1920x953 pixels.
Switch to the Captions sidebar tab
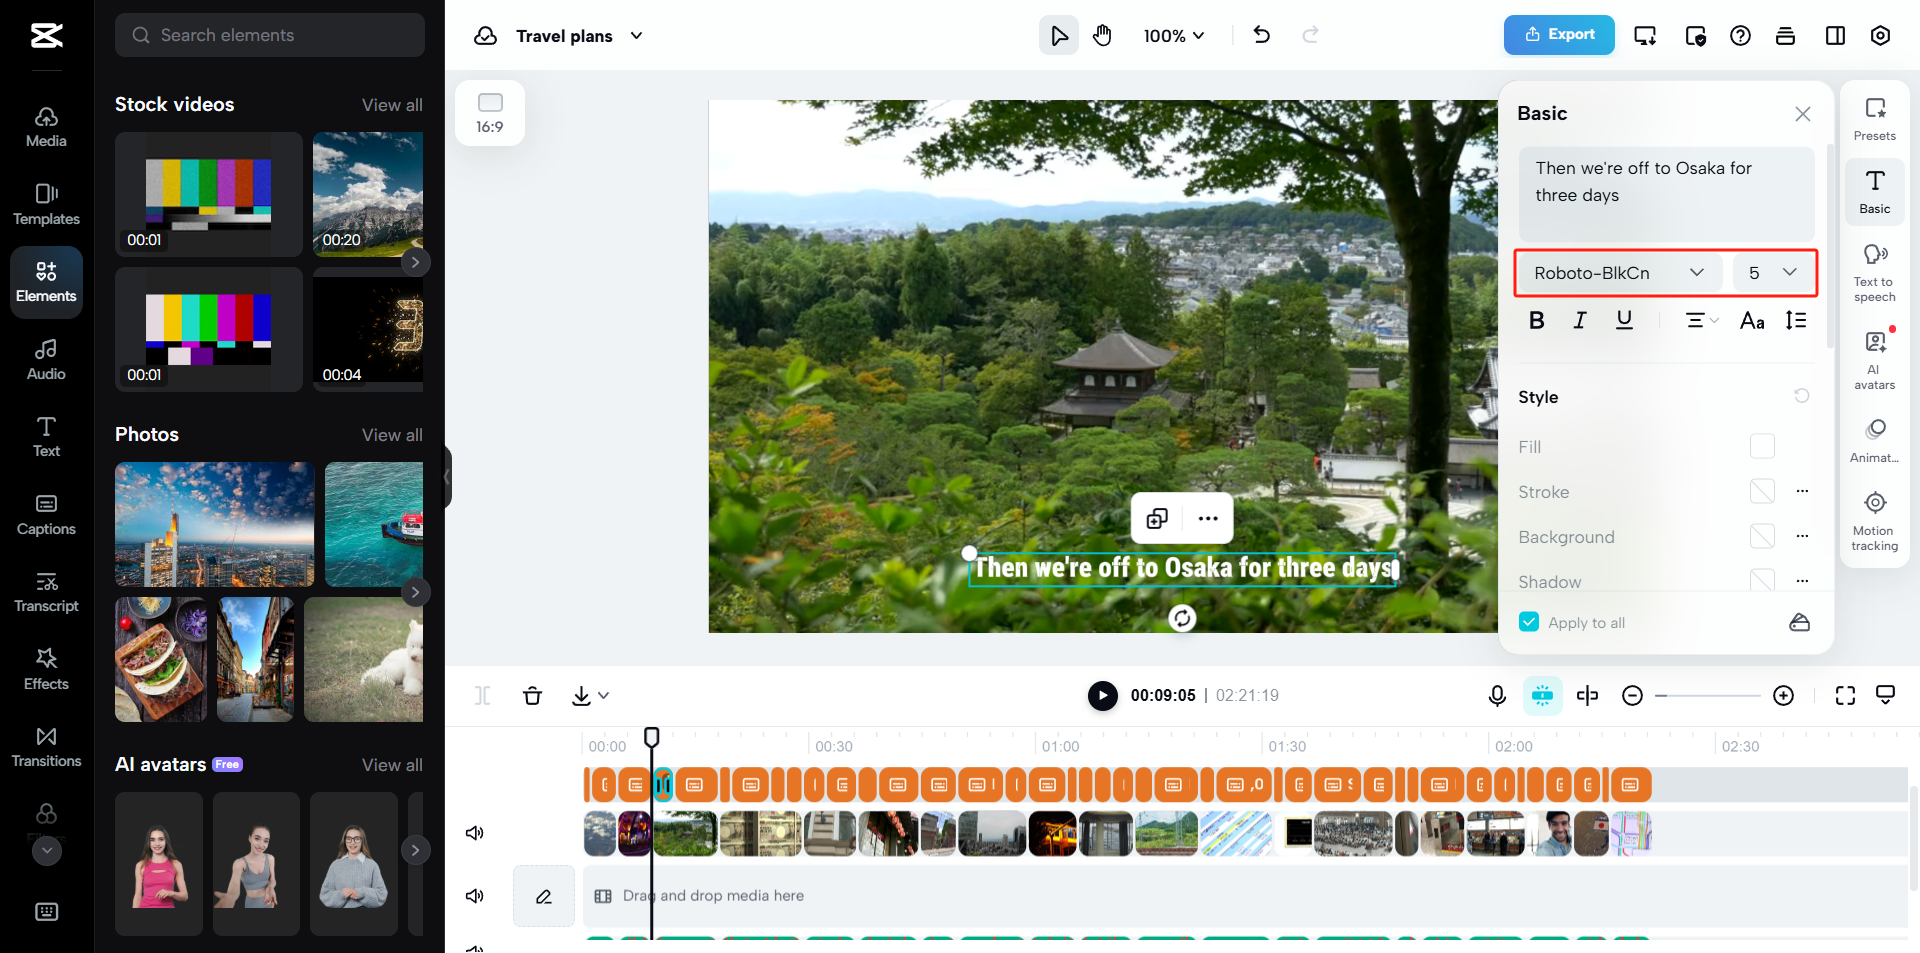pyautogui.click(x=46, y=514)
